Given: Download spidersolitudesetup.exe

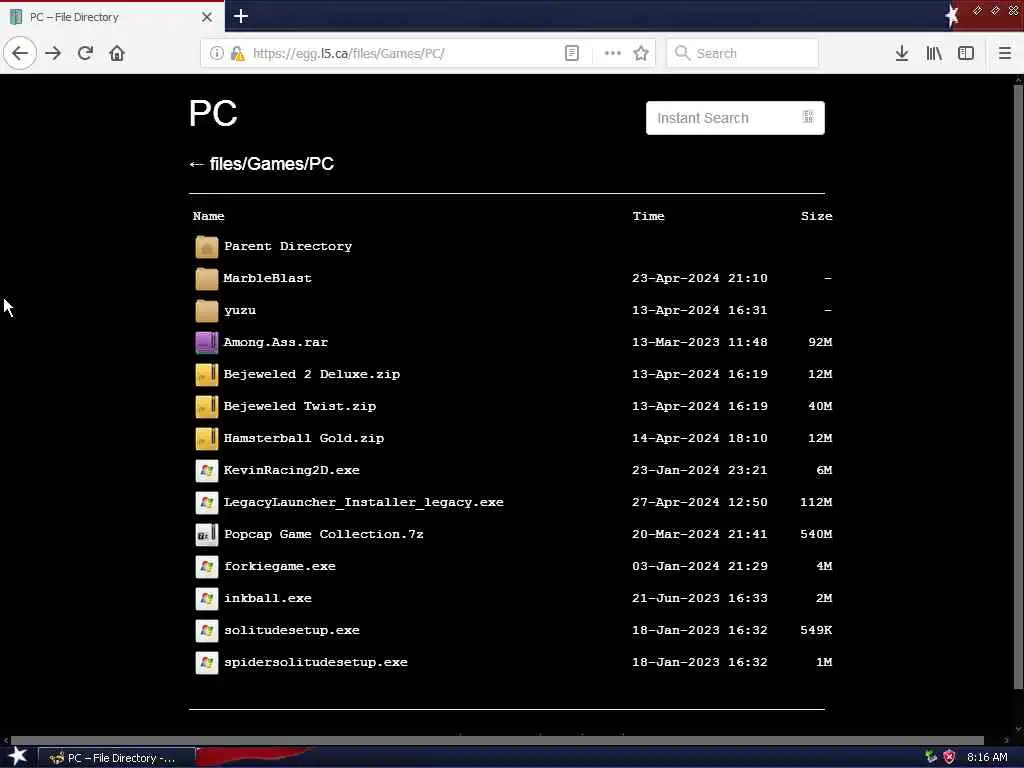Looking at the screenshot, I should (315, 662).
